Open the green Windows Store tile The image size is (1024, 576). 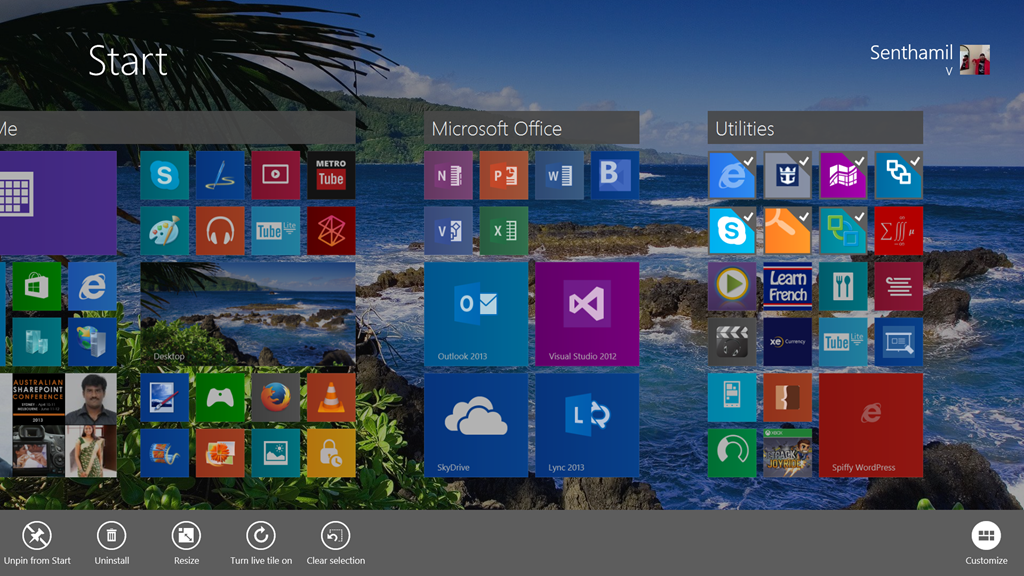37,286
